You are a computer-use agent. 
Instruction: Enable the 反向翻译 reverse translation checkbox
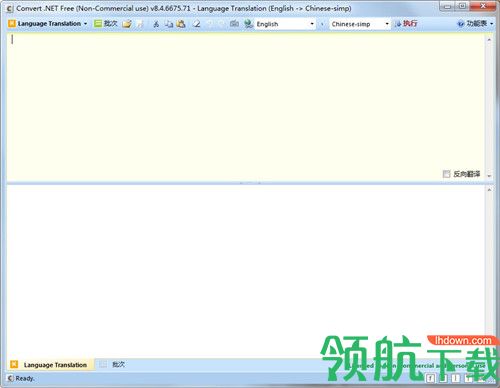[446, 174]
